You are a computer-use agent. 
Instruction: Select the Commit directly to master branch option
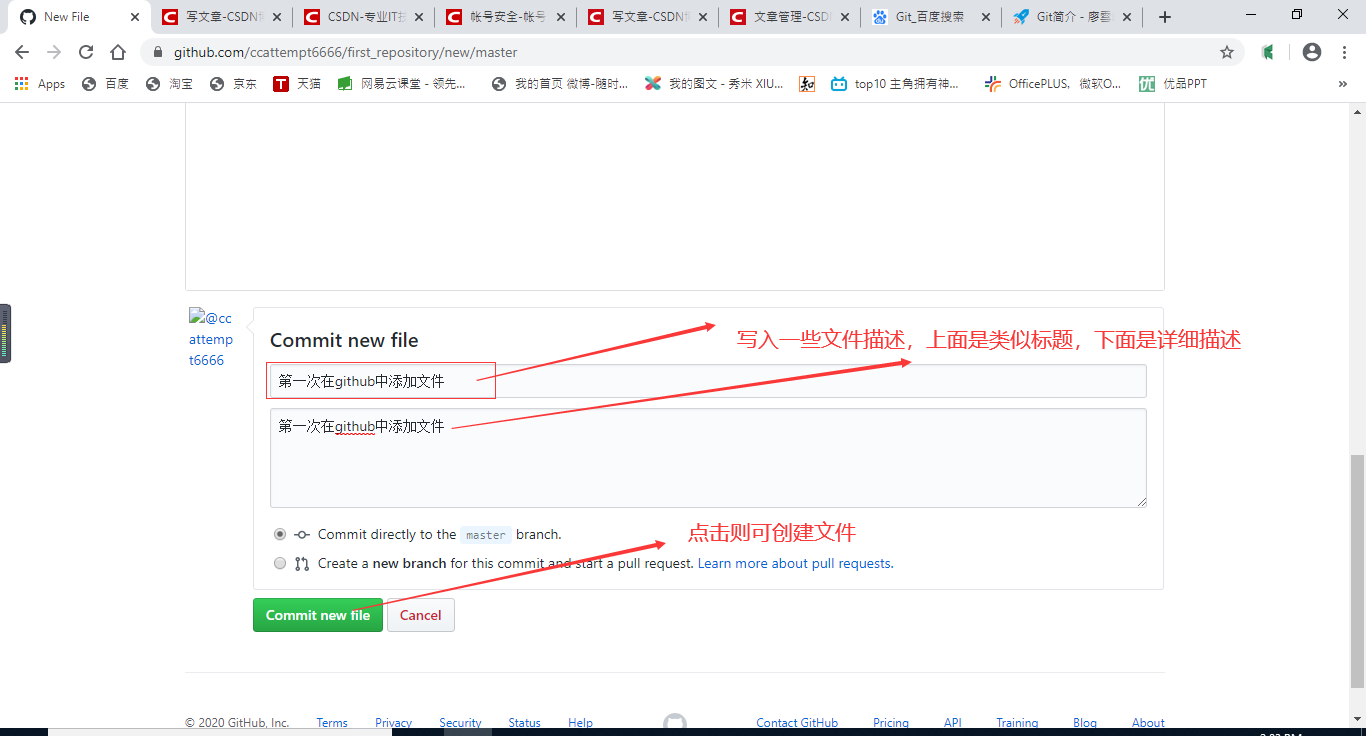(280, 534)
